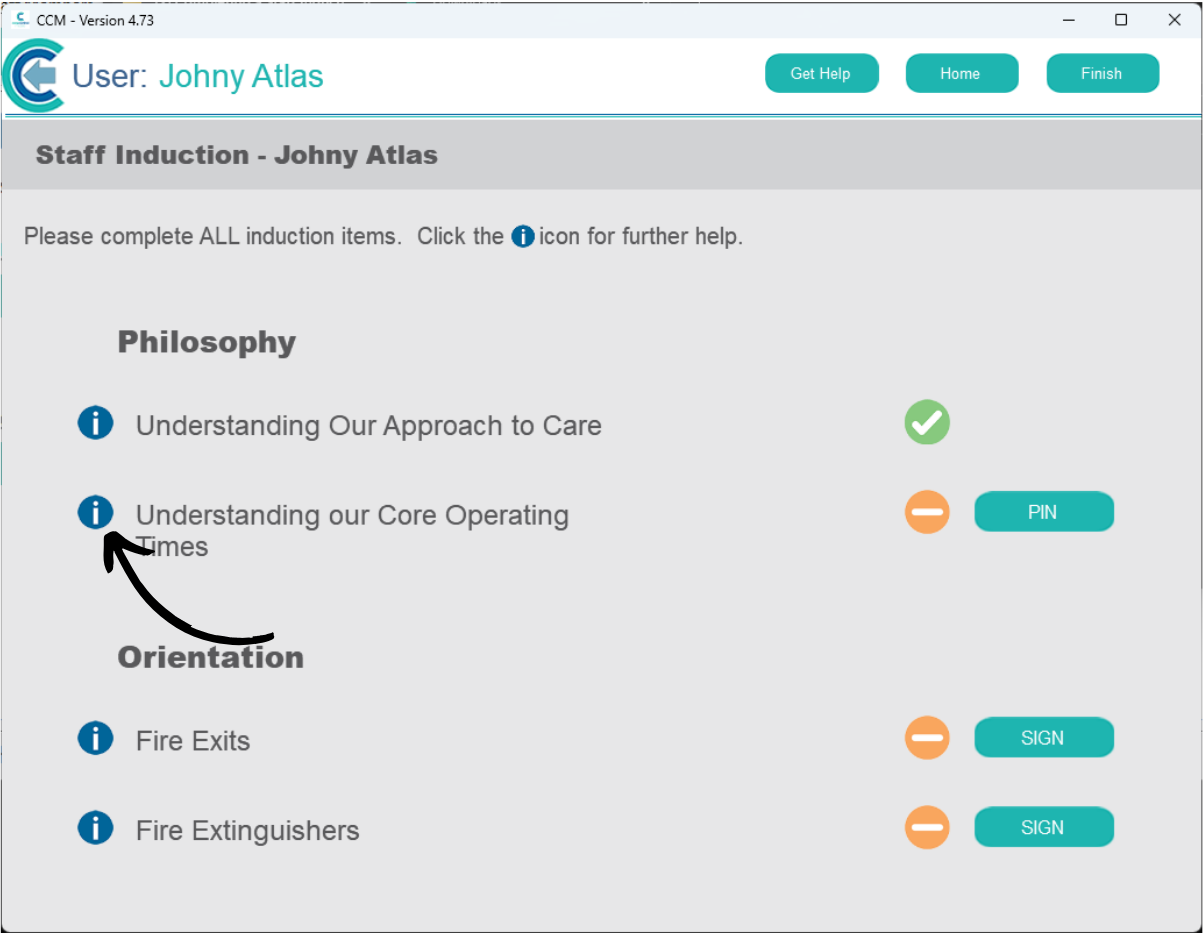Click info icon in the instruction sentence
The height and width of the screenshot is (934, 1203).
(x=523, y=237)
